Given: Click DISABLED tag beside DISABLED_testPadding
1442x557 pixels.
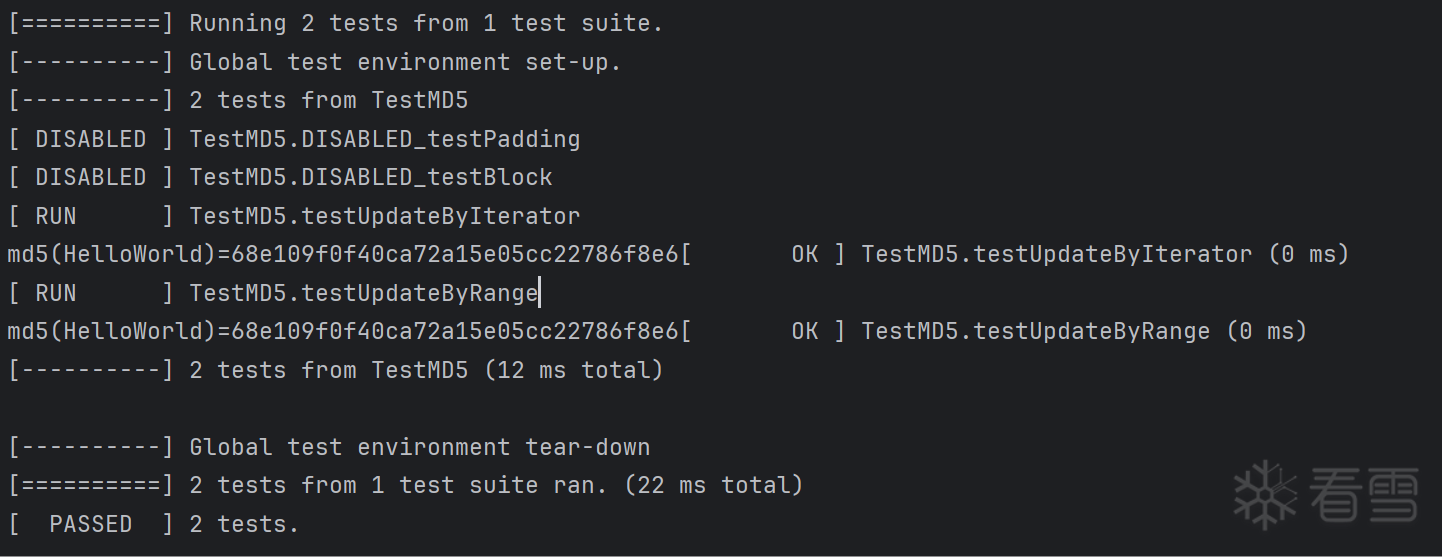Looking at the screenshot, I should (x=90, y=139).
